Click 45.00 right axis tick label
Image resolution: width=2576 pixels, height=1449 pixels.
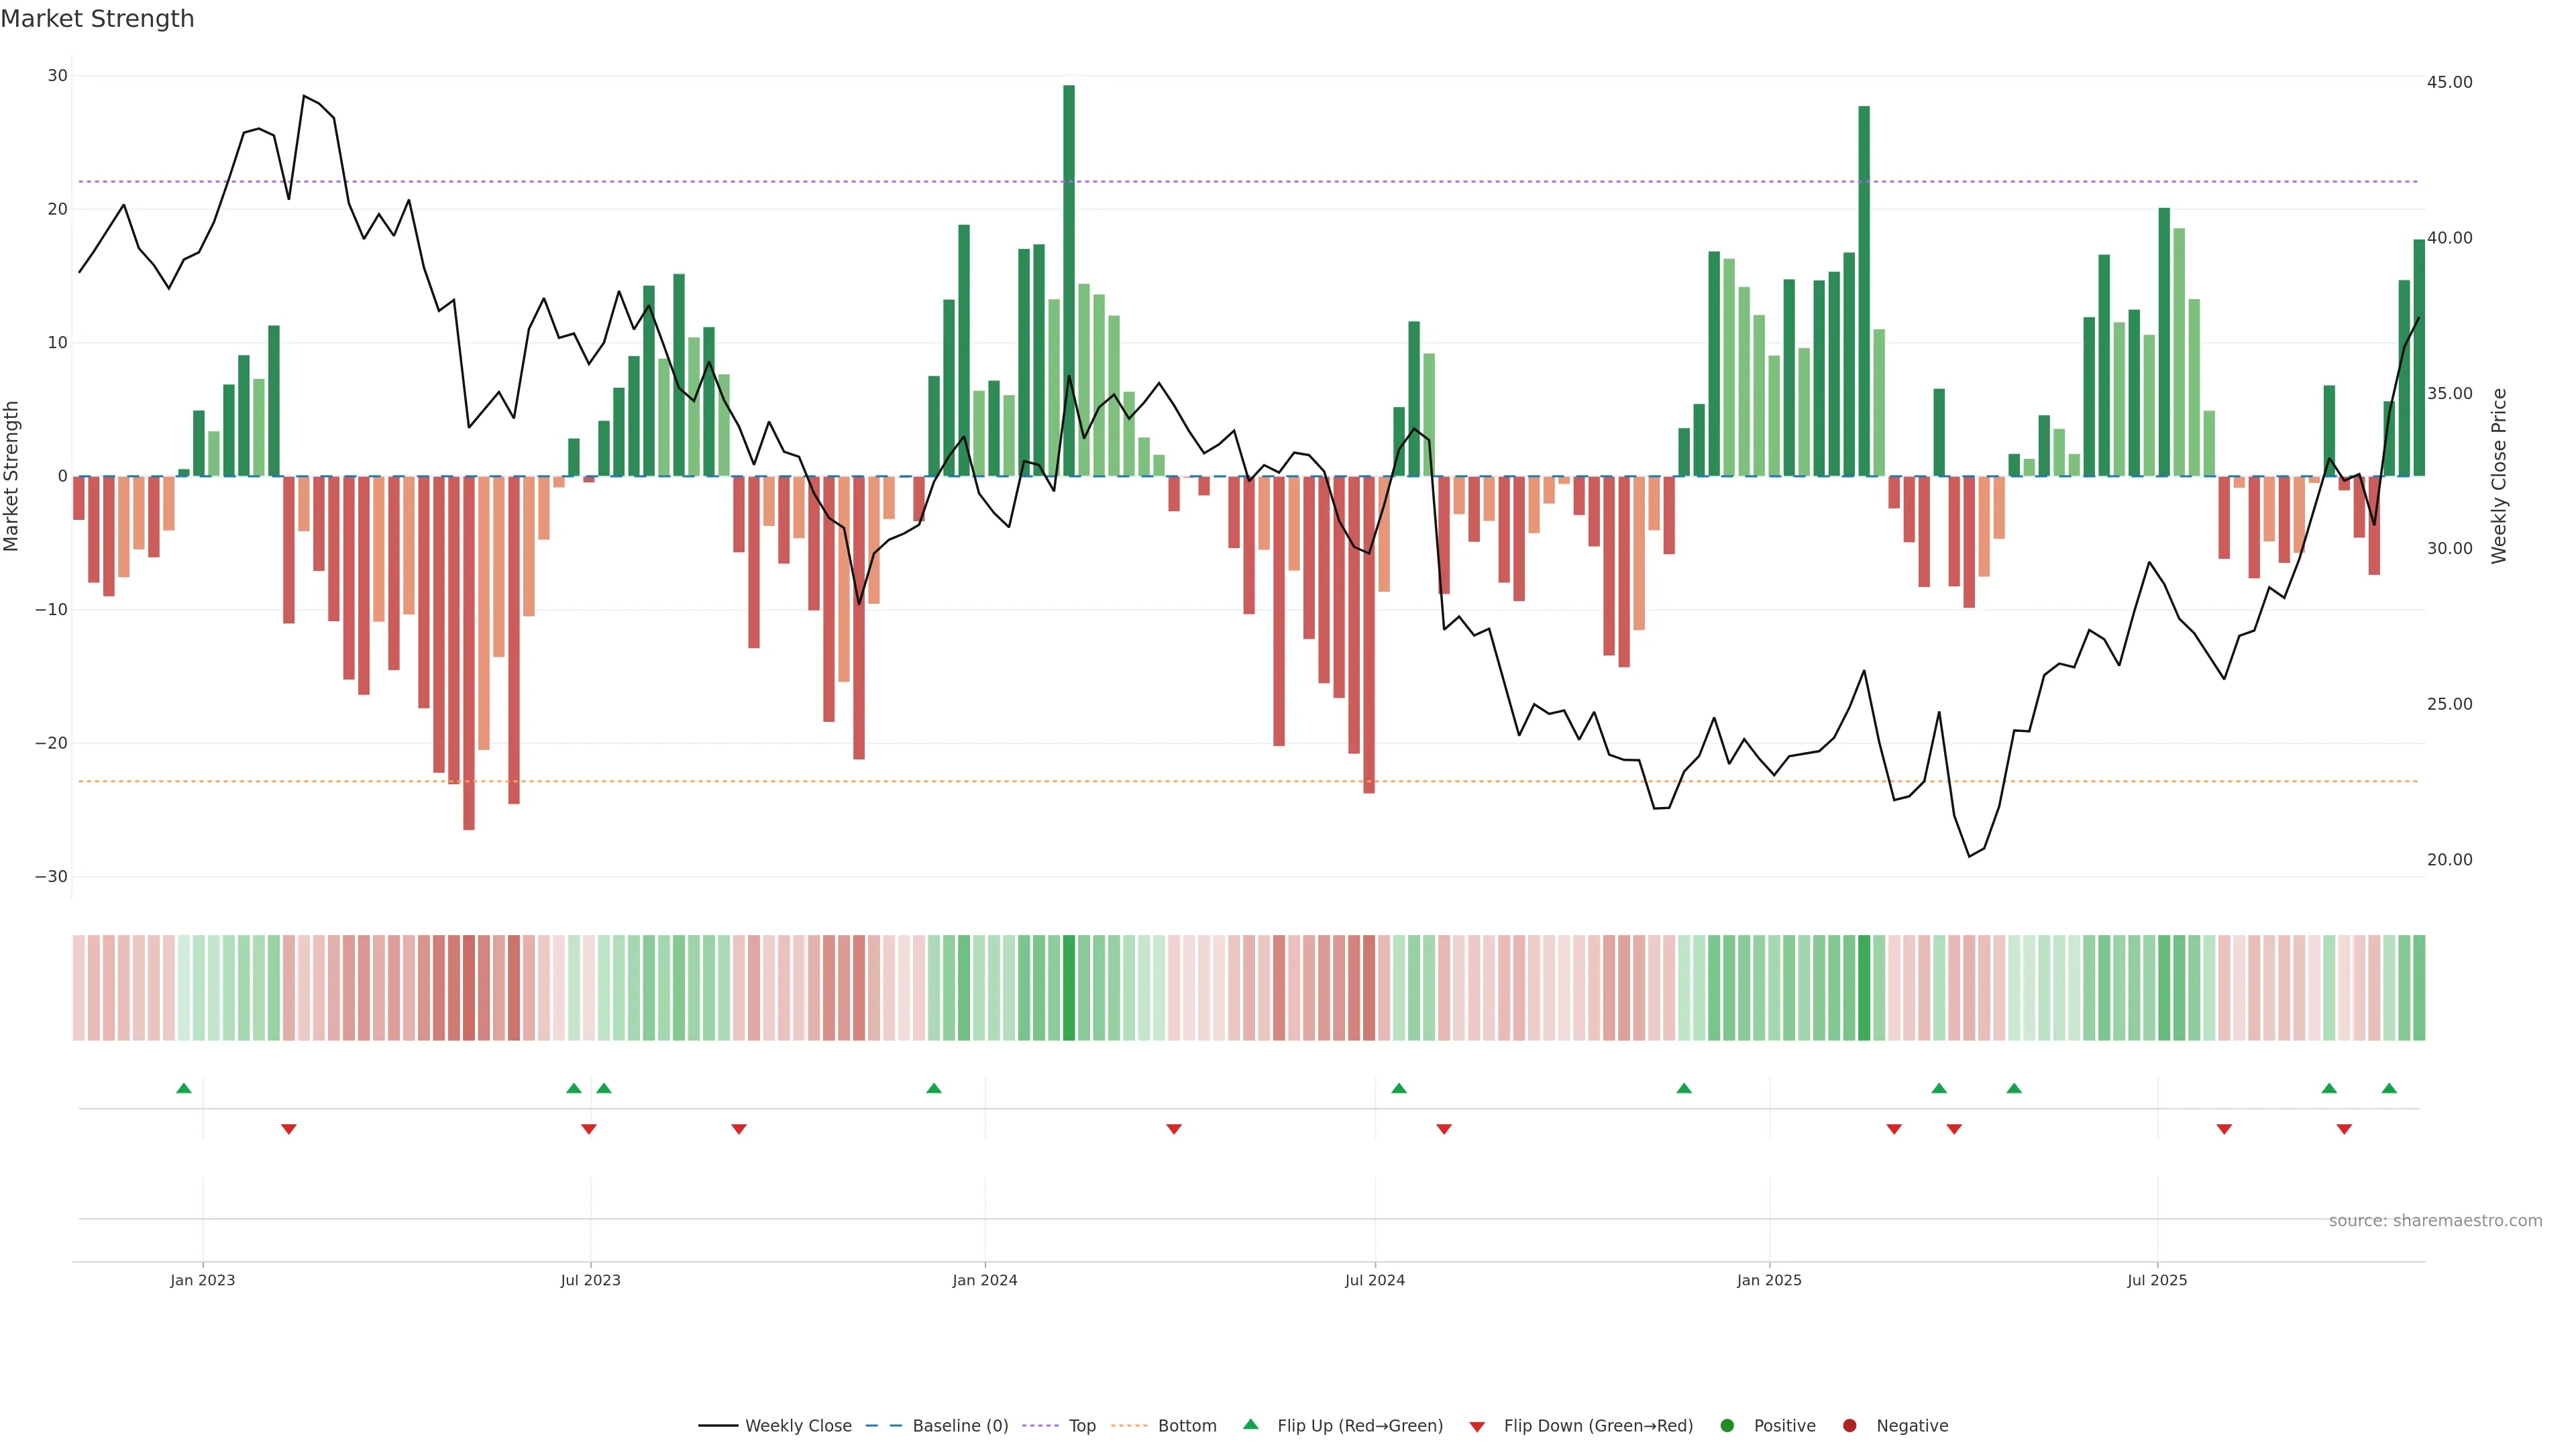point(2449,82)
